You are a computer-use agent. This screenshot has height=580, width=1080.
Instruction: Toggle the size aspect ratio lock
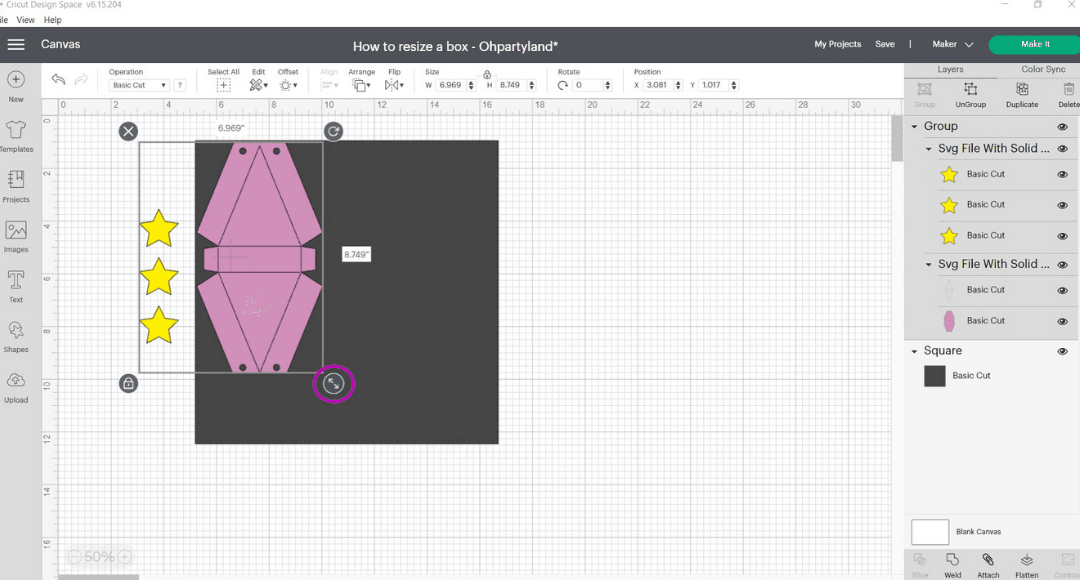click(487, 74)
